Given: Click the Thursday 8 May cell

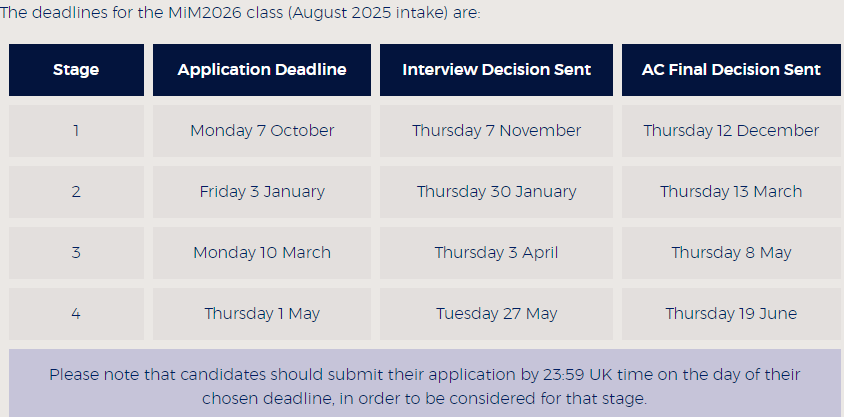Looking at the screenshot, I should click(731, 253).
